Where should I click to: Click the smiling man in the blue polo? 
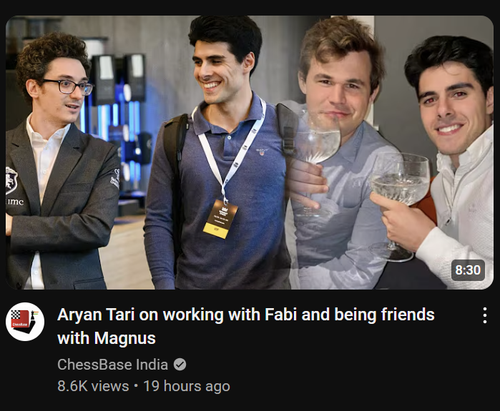220,153
